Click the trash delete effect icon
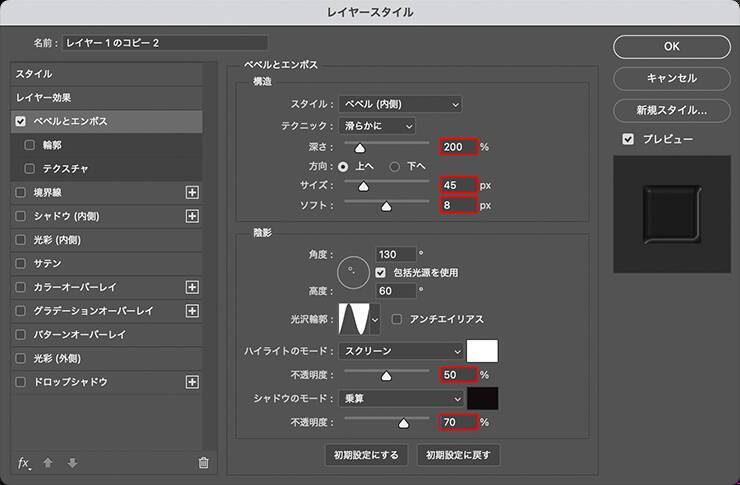The width and height of the screenshot is (740, 485). 203,462
